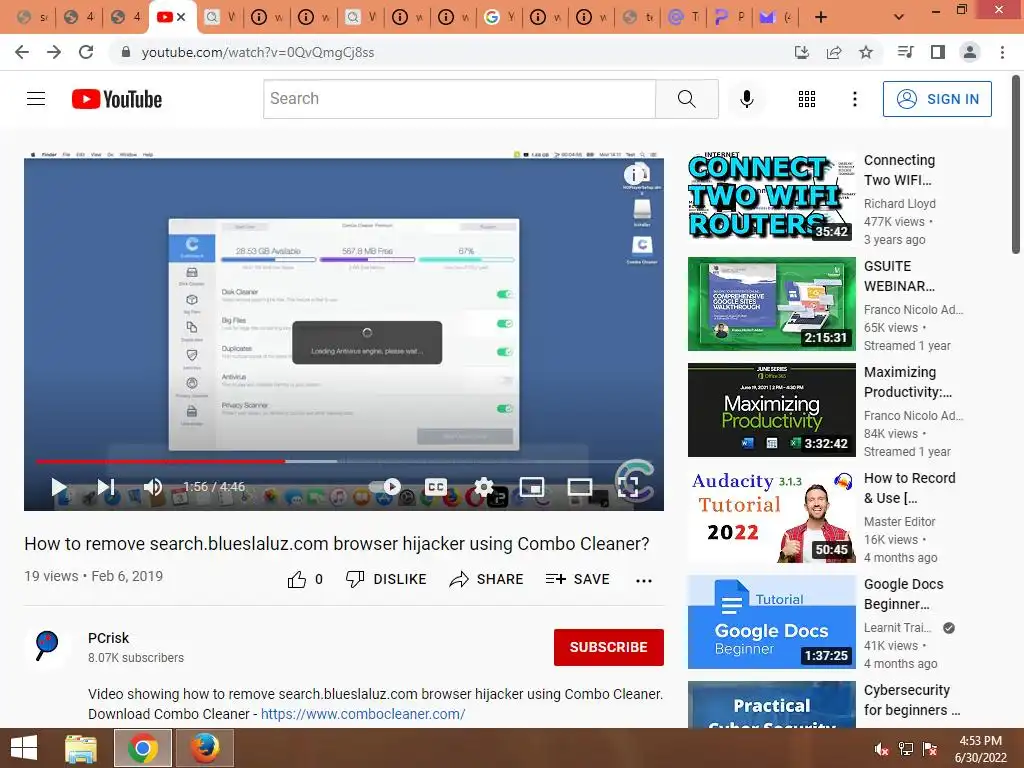Reload the page

point(86,52)
